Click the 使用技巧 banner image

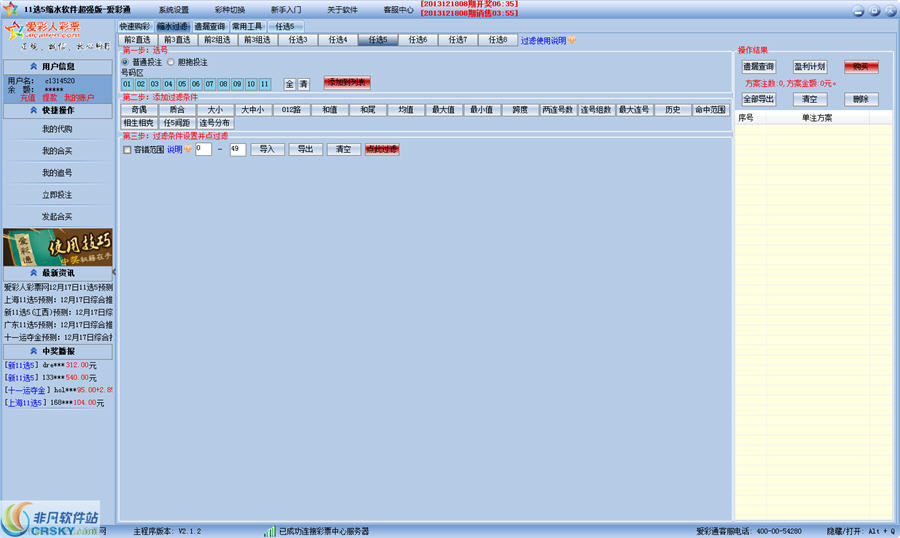(57, 247)
